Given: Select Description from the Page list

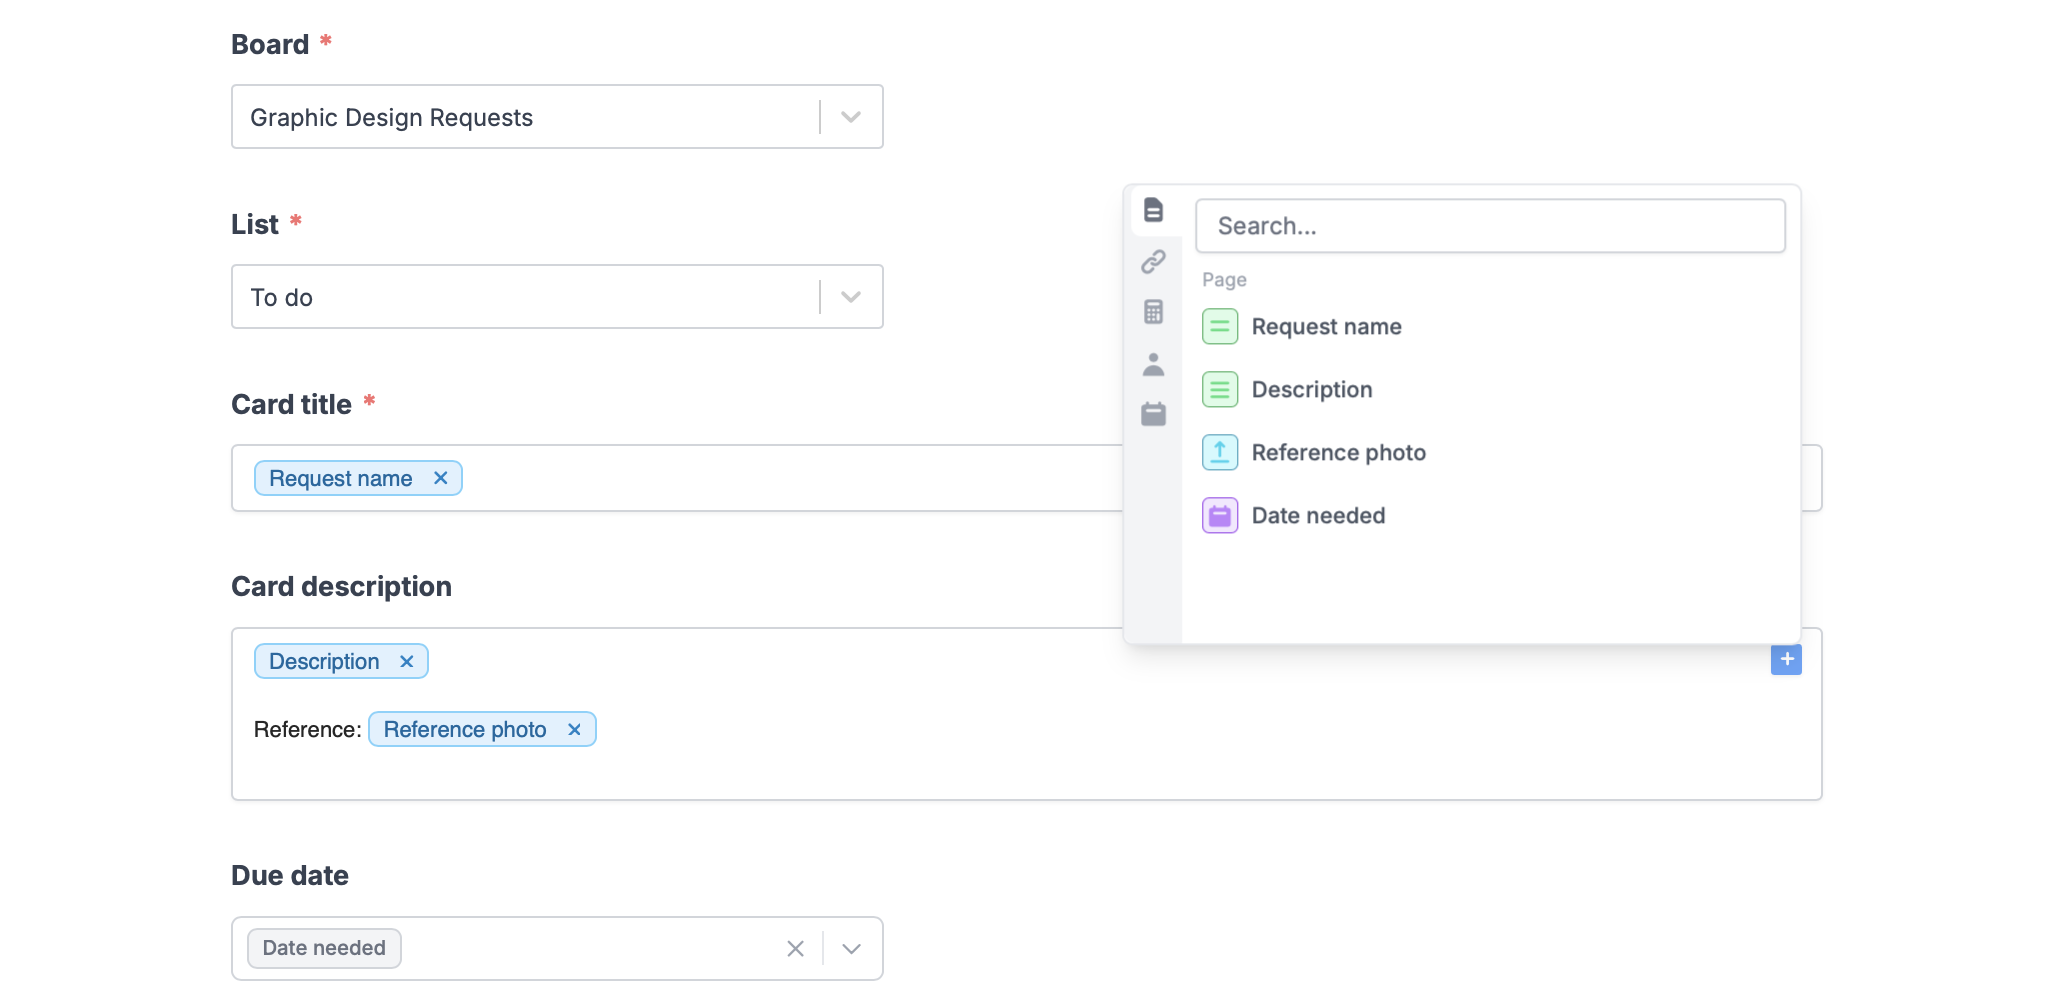Looking at the screenshot, I should pos(1312,389).
